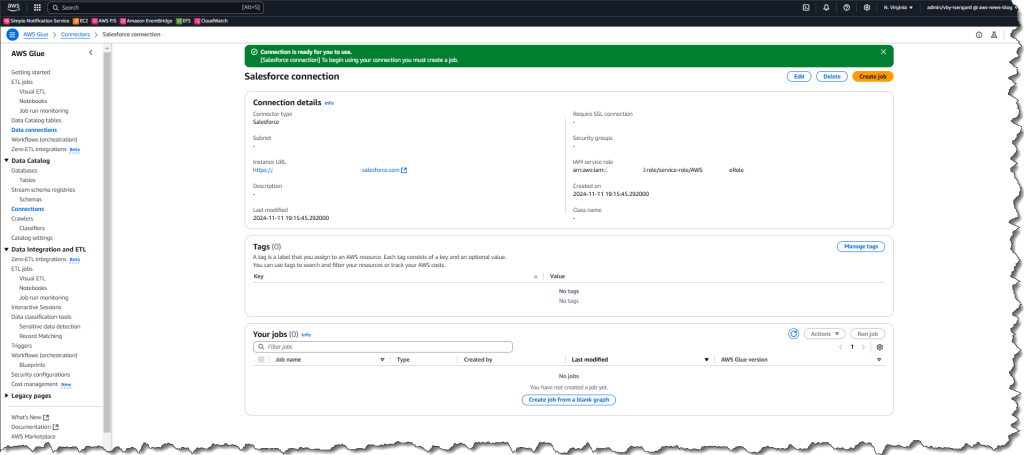Click the Manage tags button
Image resolution: width=1024 pixels, height=455 pixels.
click(x=861, y=247)
